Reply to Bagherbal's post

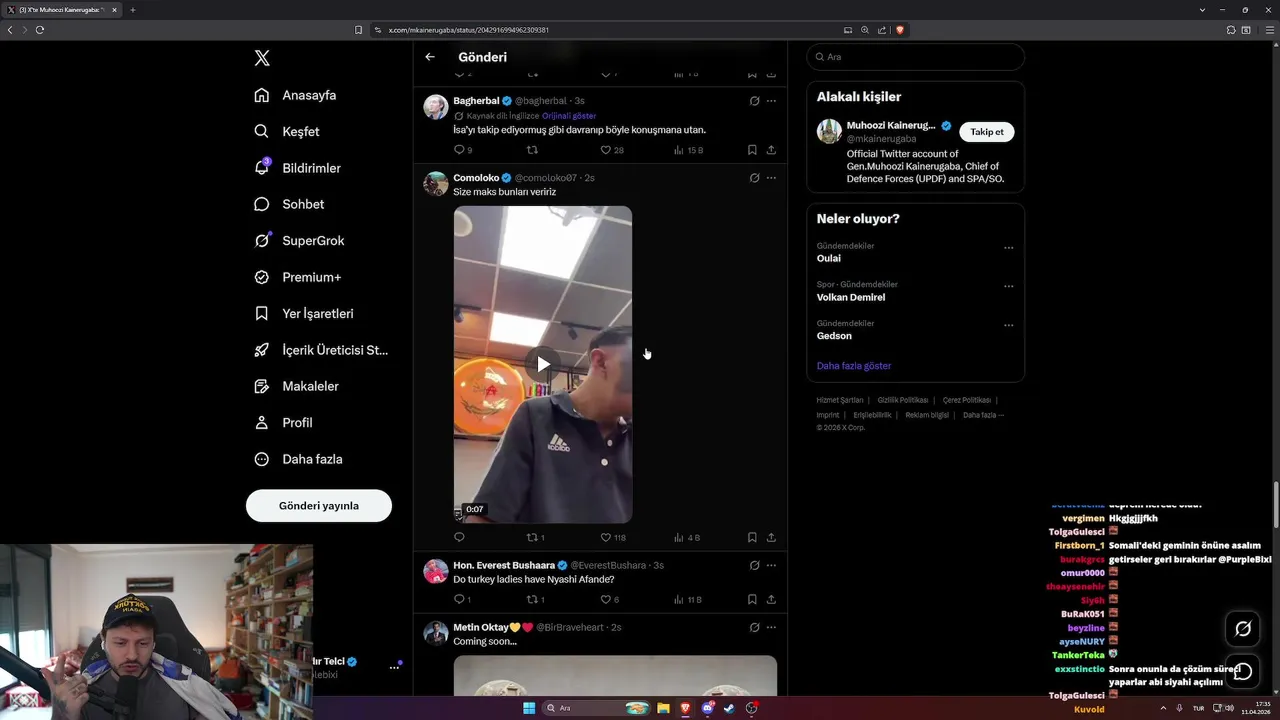[460, 150]
